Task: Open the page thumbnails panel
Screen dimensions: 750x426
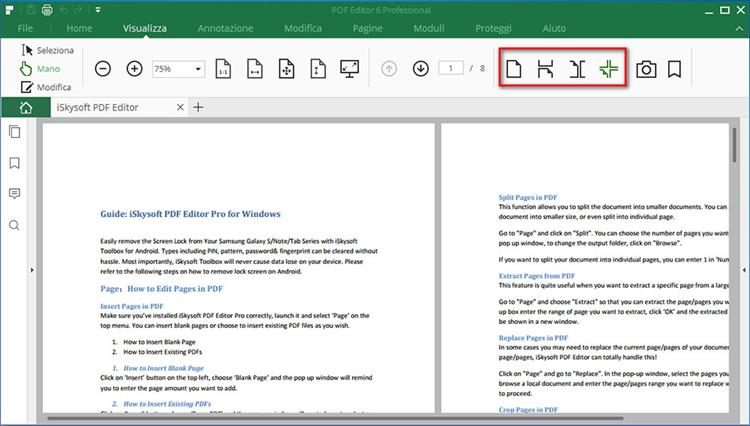Action: click(15, 132)
